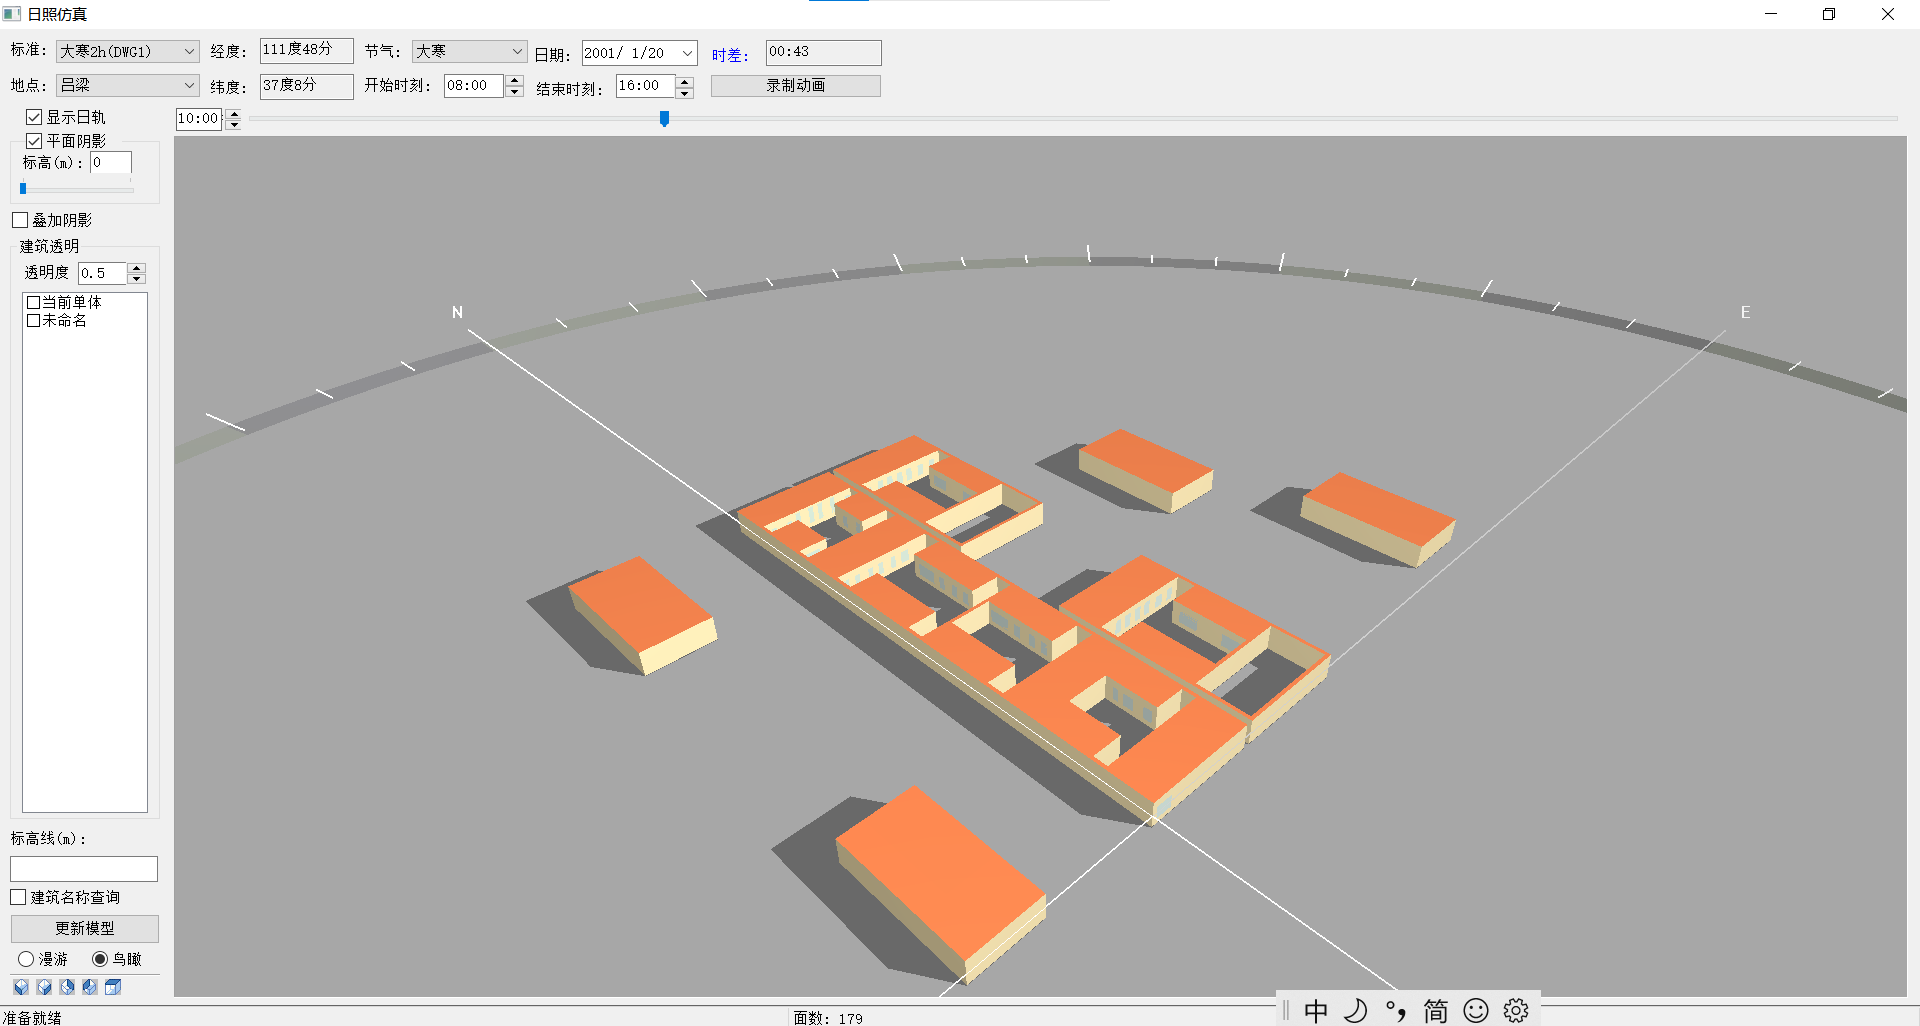Click the fifth cube view icon
Viewport: 1920px width, 1026px height.
113,987
